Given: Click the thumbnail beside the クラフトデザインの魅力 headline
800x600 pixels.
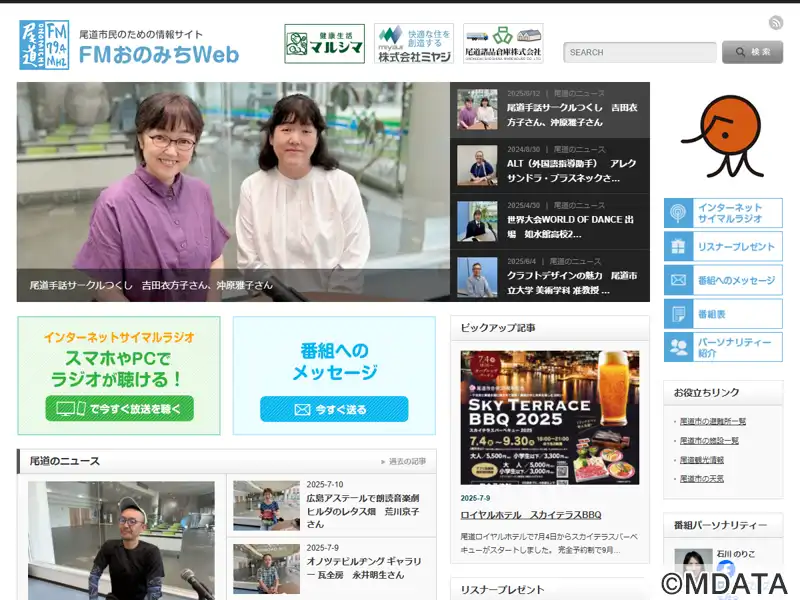Looking at the screenshot, I should pos(477,277).
